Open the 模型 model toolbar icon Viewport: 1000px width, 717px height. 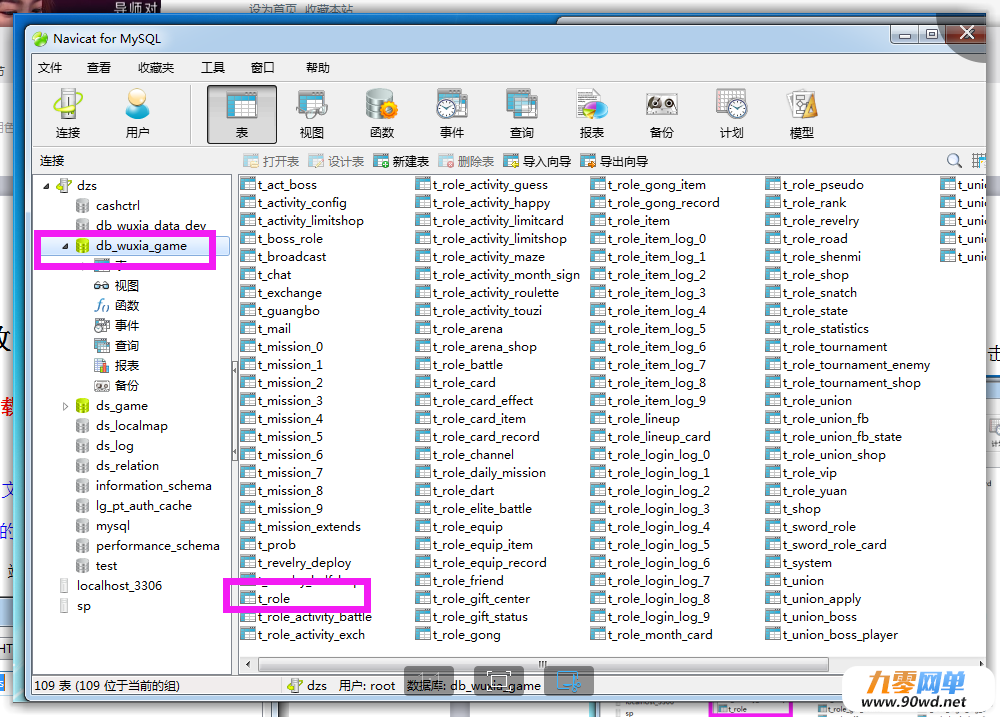[x=802, y=114]
